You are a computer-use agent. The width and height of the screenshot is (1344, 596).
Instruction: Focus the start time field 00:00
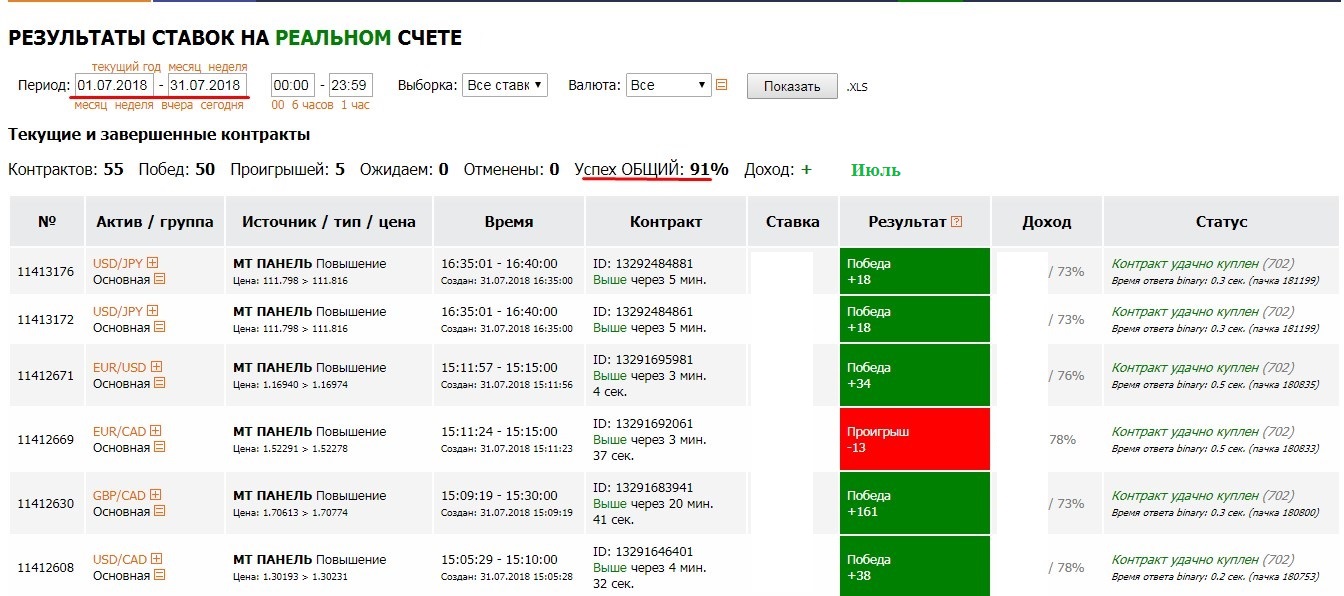292,85
